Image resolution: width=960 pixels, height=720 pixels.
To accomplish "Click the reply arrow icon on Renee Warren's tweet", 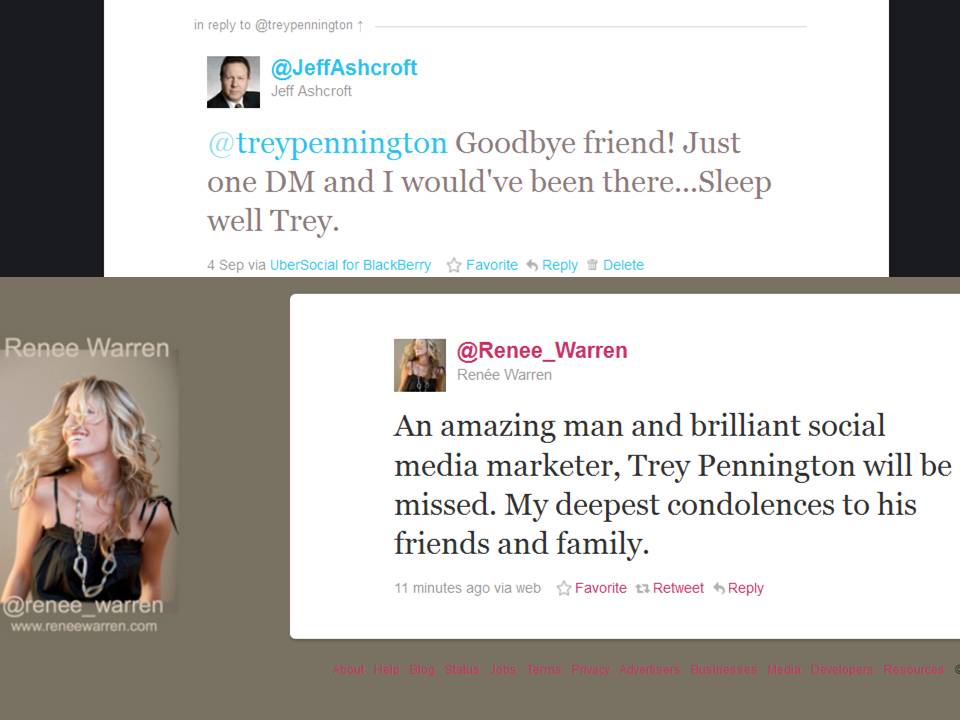I will (x=719, y=588).
